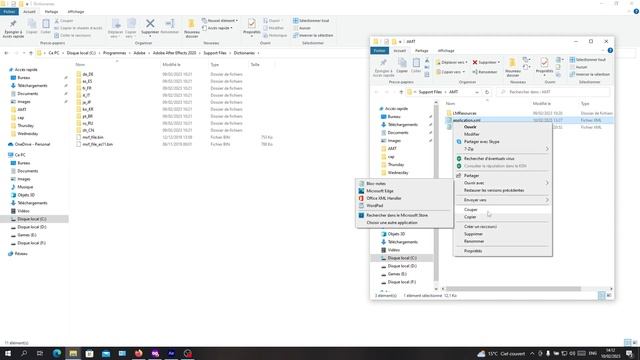Click Restaurer les versions précédentes
640x360 pixels.
[x=503, y=190]
